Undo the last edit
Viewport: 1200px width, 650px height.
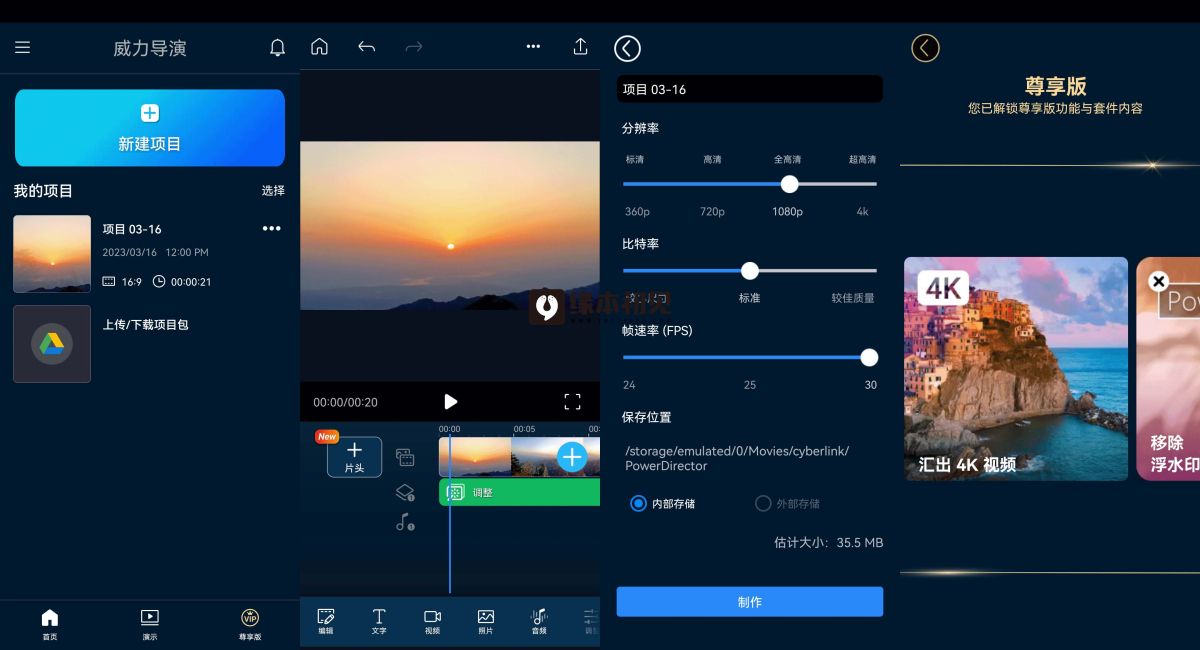click(x=367, y=47)
